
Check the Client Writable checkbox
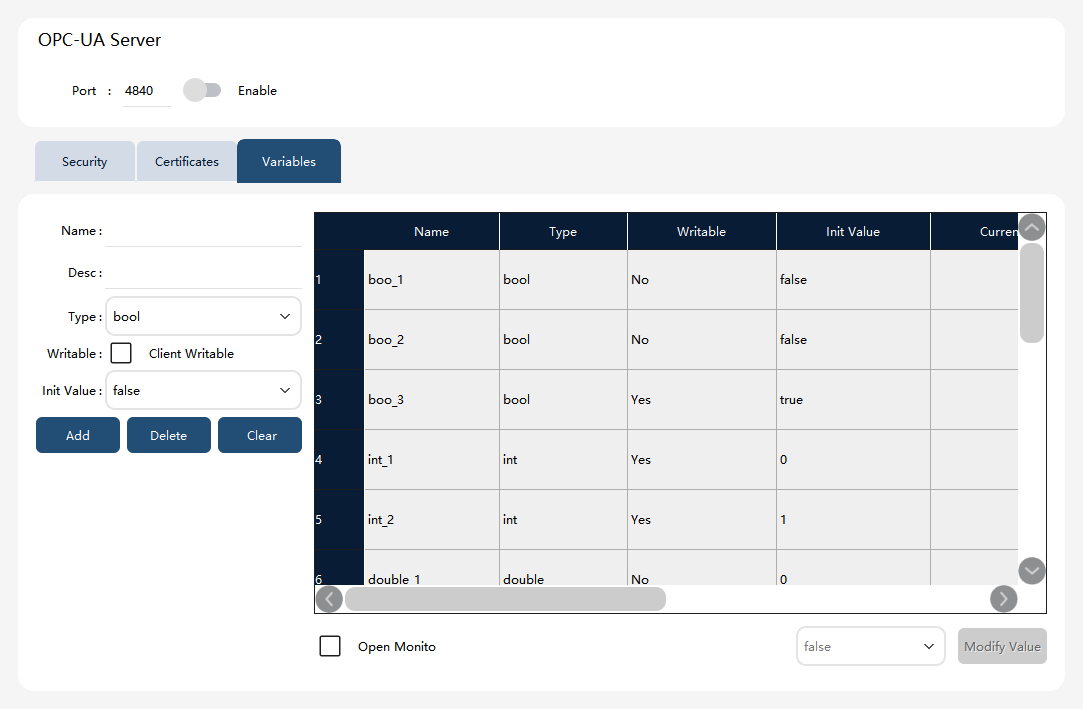(x=121, y=353)
